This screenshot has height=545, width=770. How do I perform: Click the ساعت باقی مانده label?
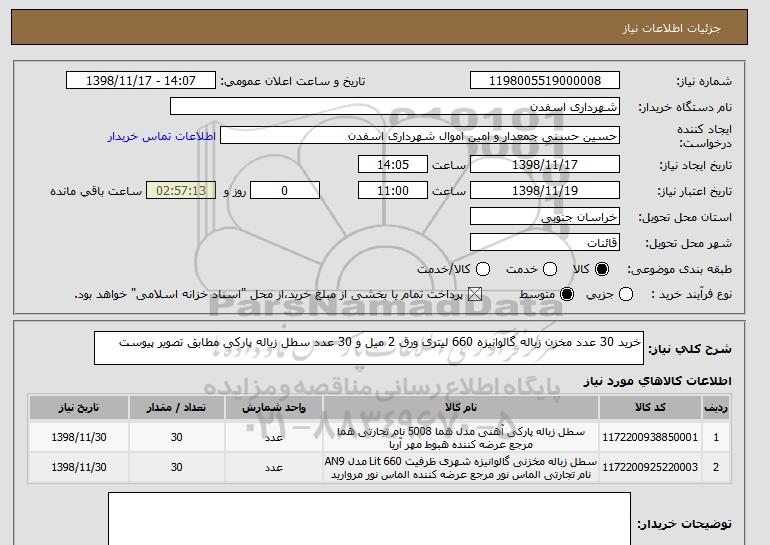point(96,191)
